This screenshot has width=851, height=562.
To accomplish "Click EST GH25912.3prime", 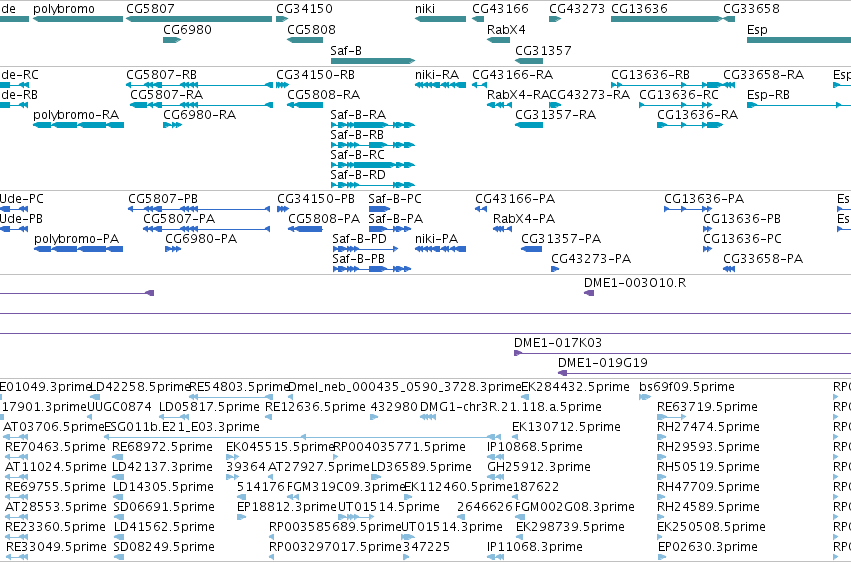I will point(539,467).
